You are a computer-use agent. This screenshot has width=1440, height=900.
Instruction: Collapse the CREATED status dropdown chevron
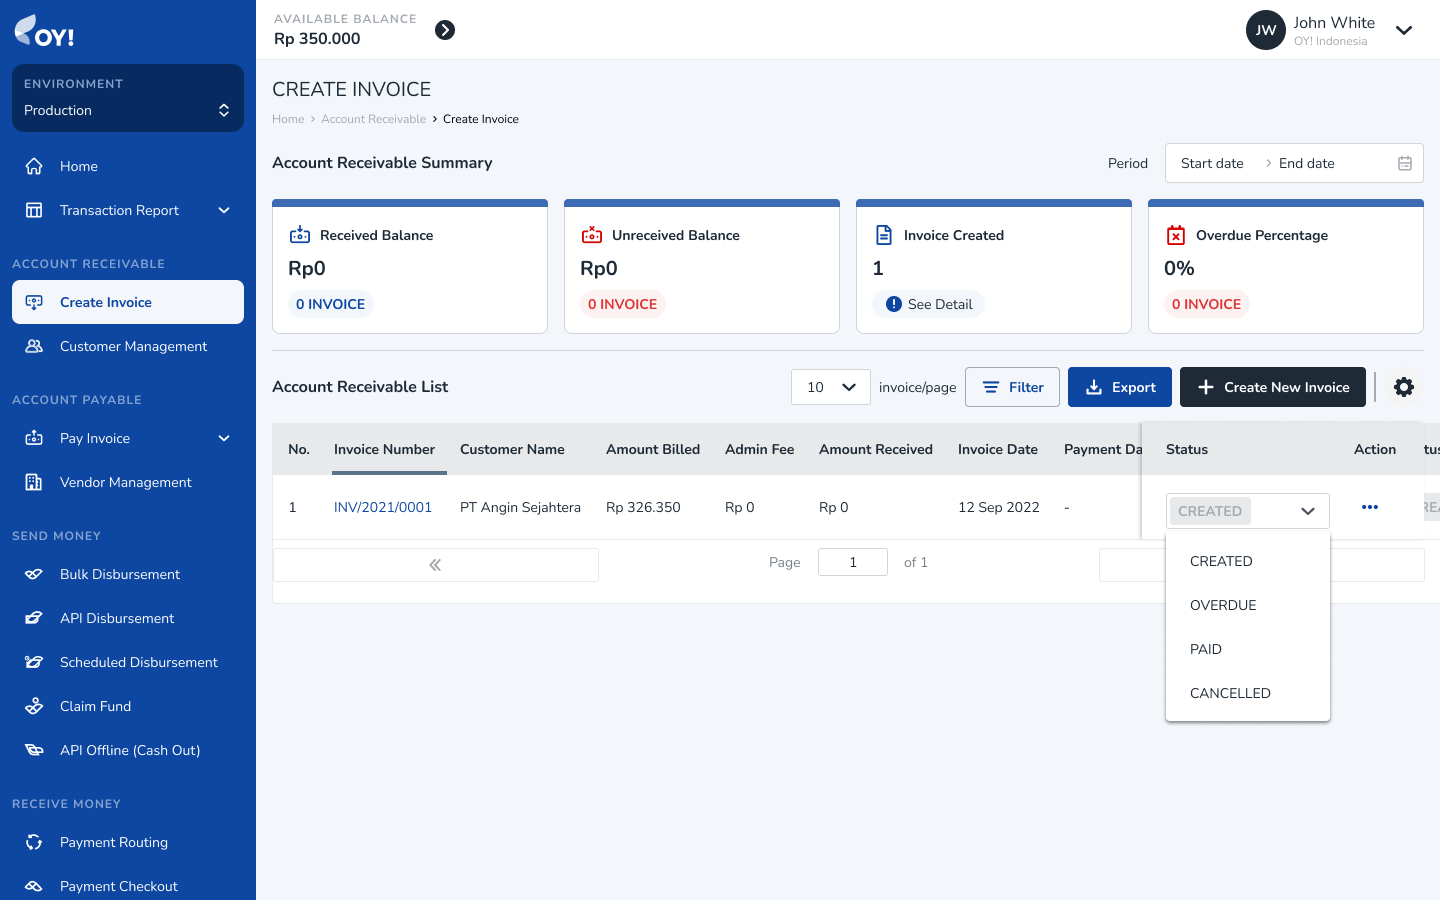click(x=1307, y=511)
